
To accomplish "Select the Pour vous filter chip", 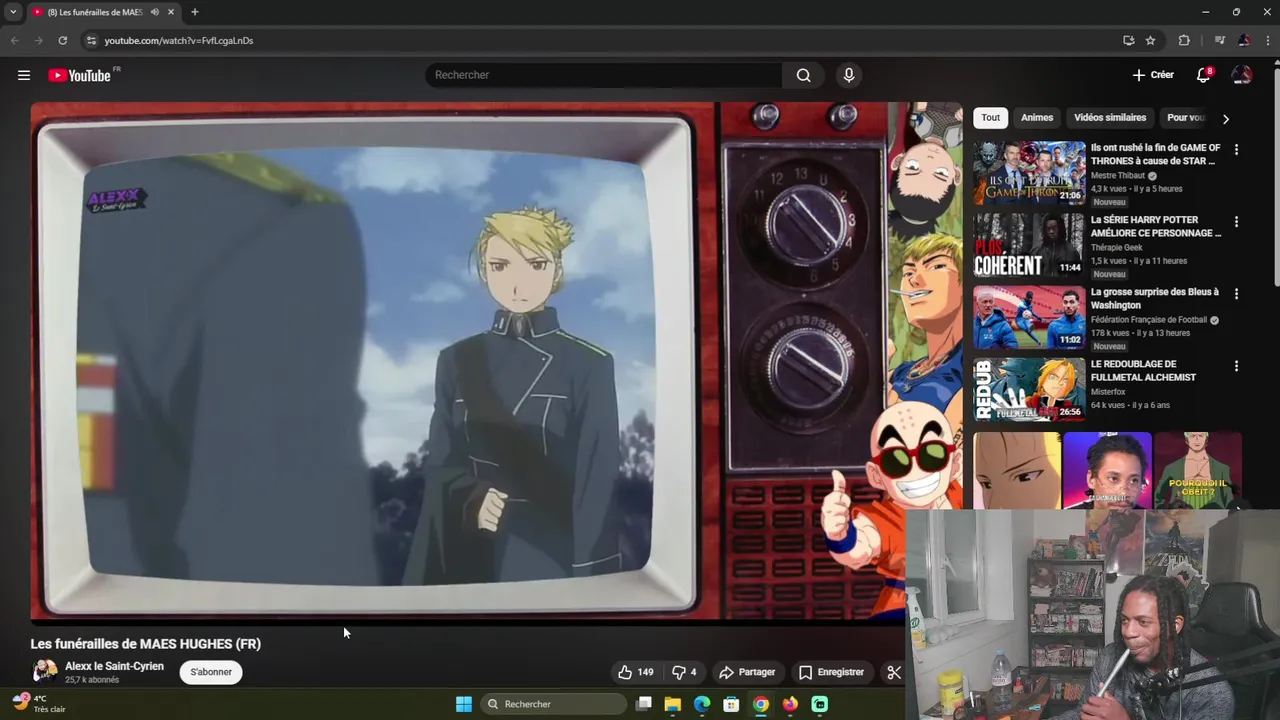I will 1186,117.
